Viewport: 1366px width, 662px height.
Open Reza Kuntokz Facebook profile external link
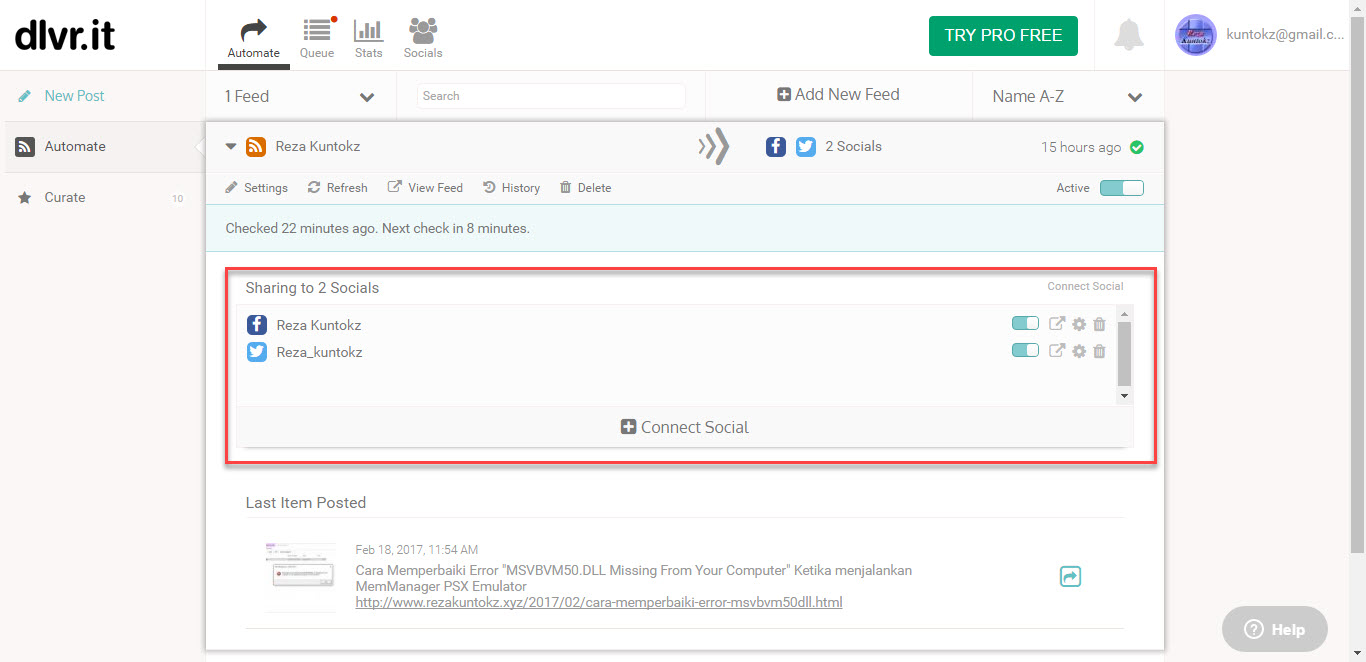click(x=1057, y=323)
